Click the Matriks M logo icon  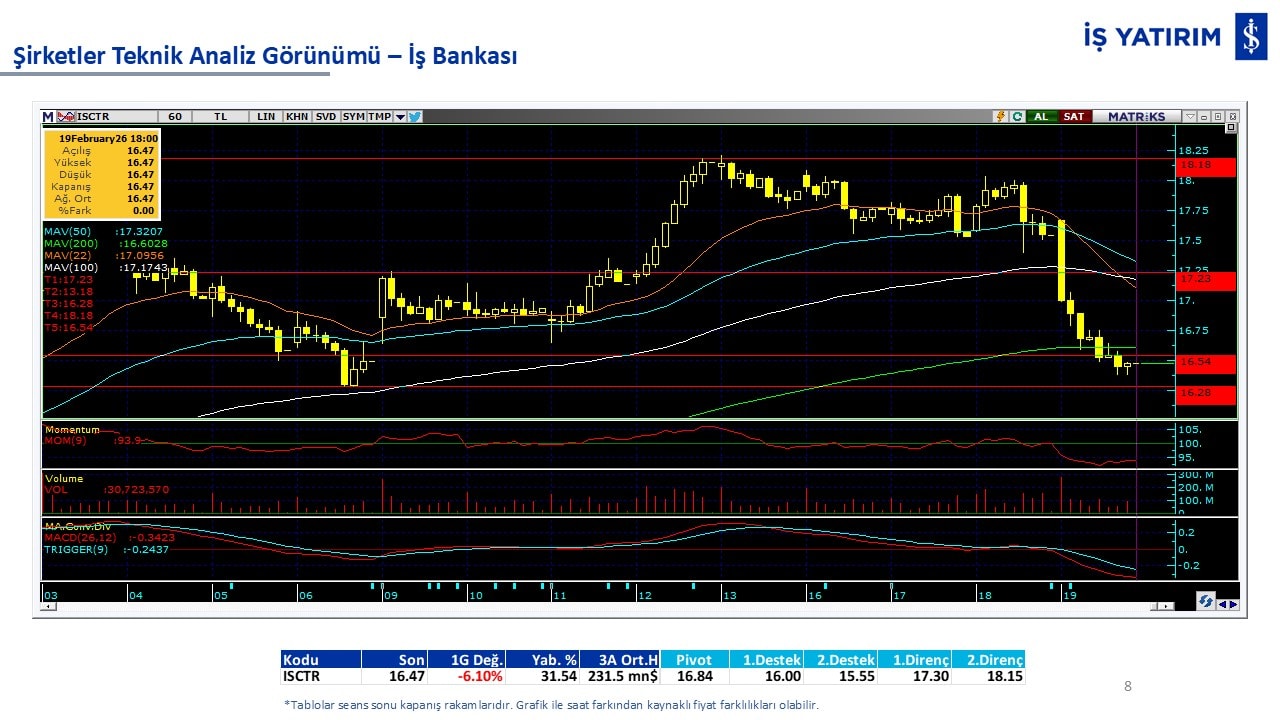tap(48, 117)
